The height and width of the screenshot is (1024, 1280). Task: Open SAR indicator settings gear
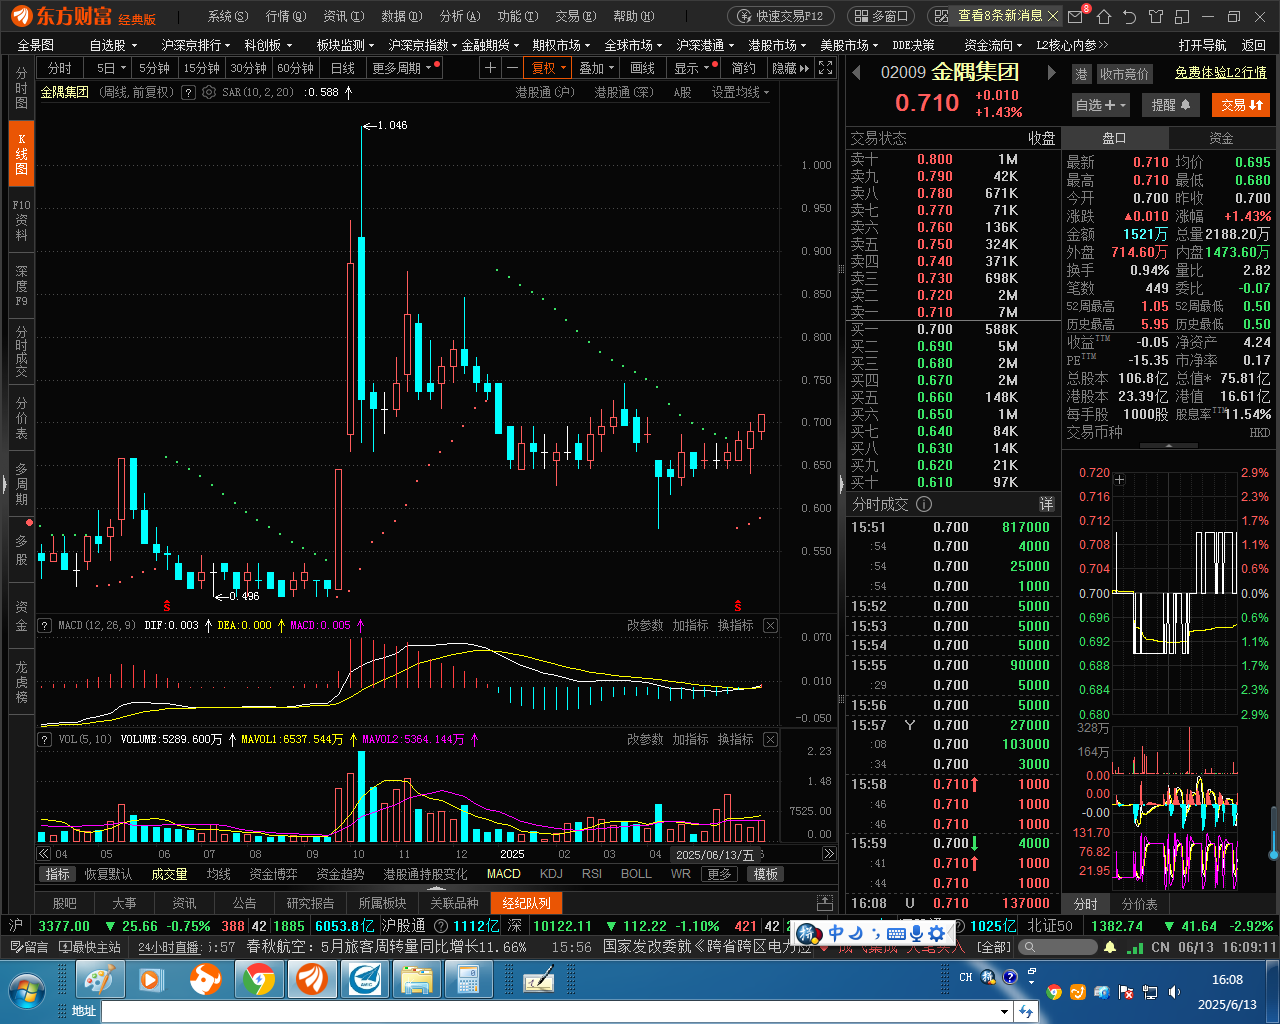[x=209, y=91]
